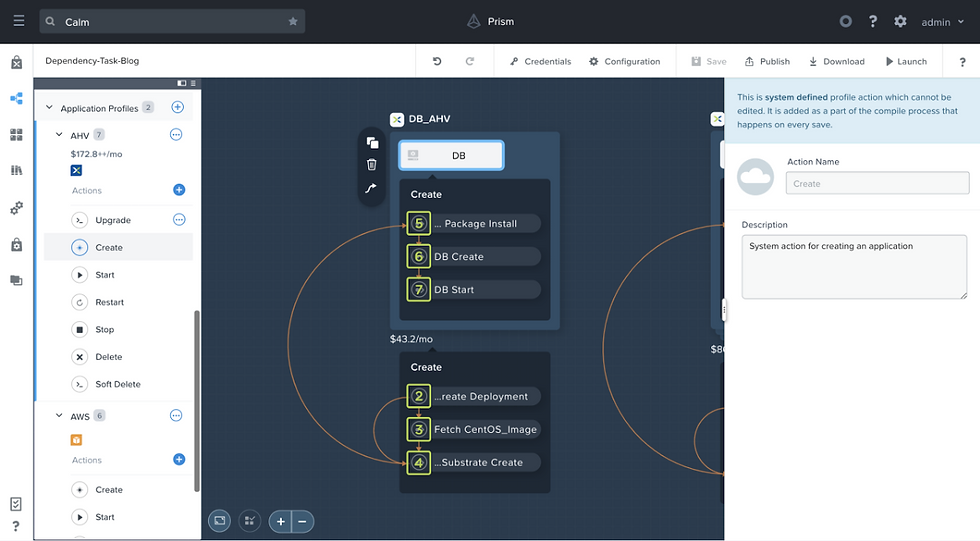Select the Soft Delete action
This screenshot has height=541, width=980.
click(118, 384)
